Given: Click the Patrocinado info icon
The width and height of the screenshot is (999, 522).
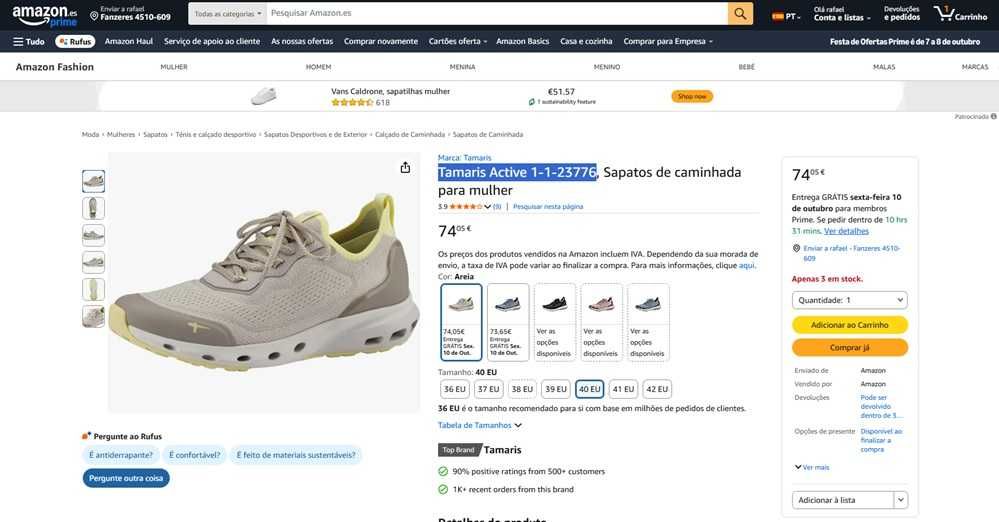Looking at the screenshot, I should click(x=993, y=117).
